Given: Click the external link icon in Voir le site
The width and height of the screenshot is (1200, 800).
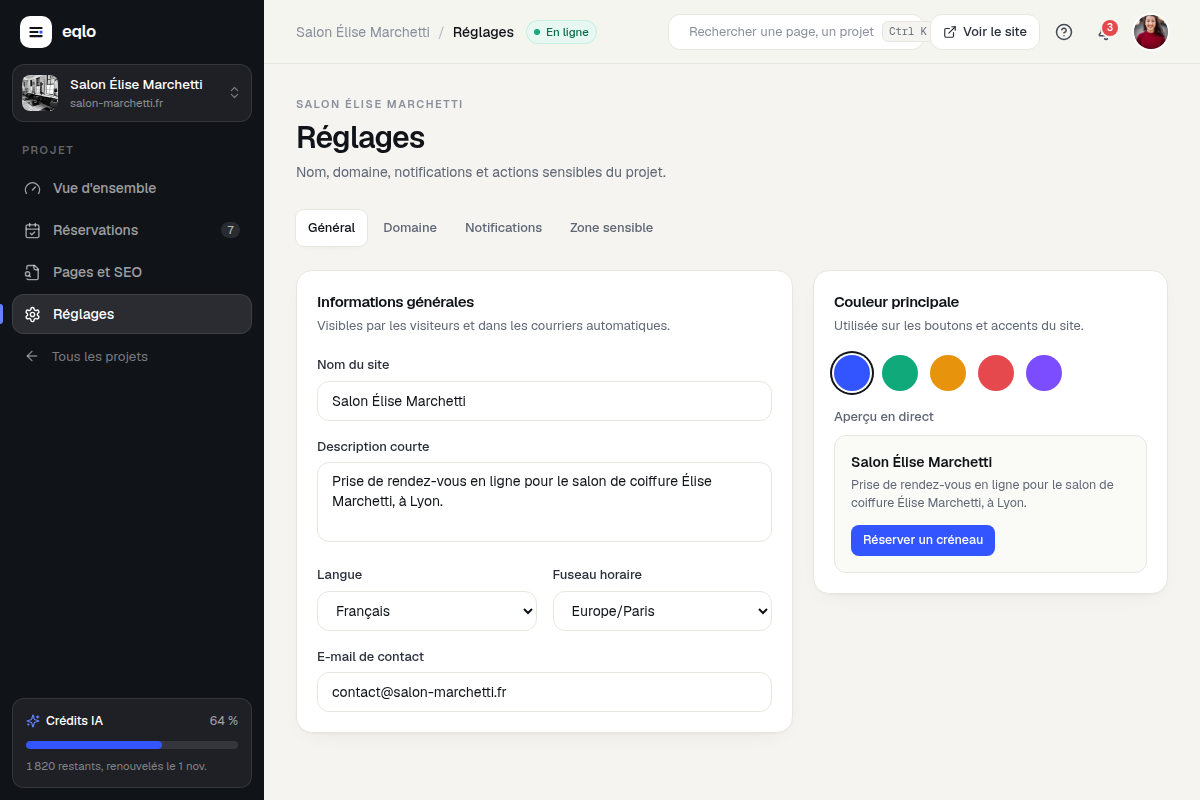Looking at the screenshot, I should click(x=950, y=32).
